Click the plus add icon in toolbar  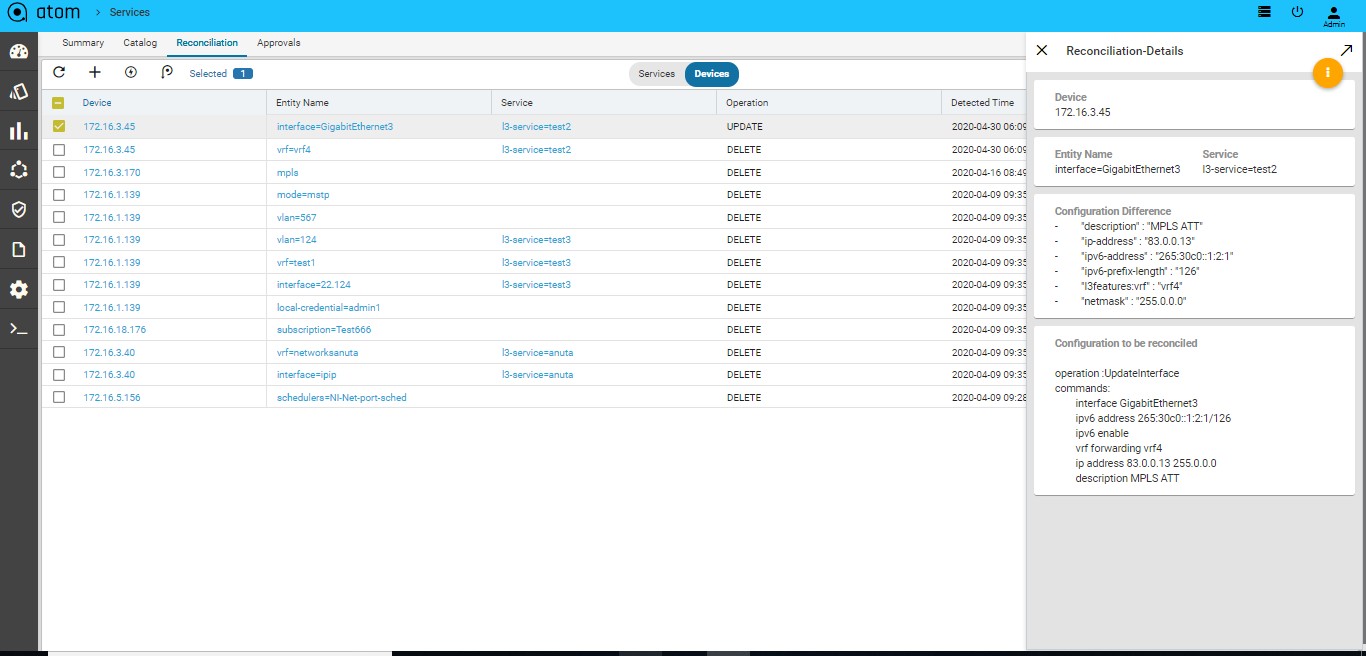(x=95, y=72)
